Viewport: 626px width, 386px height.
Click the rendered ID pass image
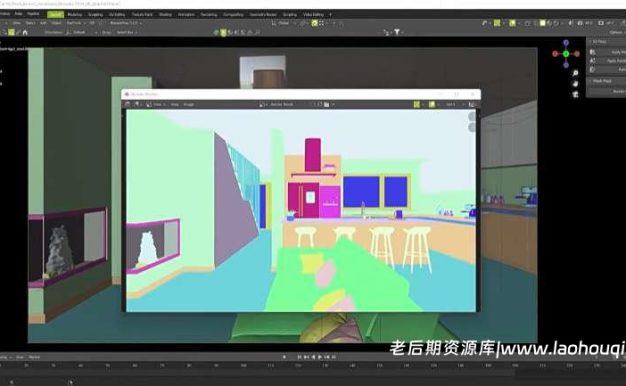pyautogui.click(x=301, y=210)
